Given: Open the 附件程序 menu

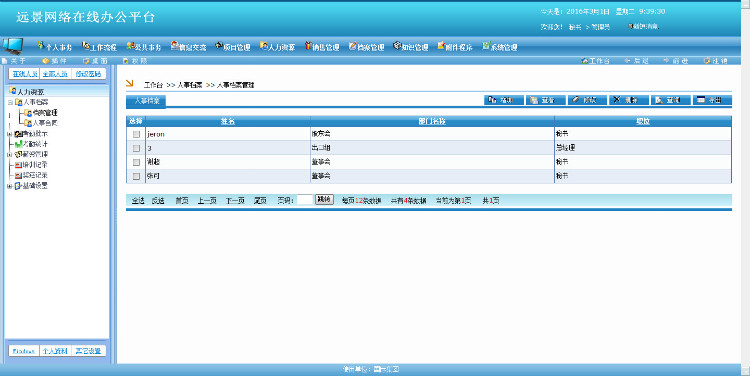Looking at the screenshot, I should point(455,47).
